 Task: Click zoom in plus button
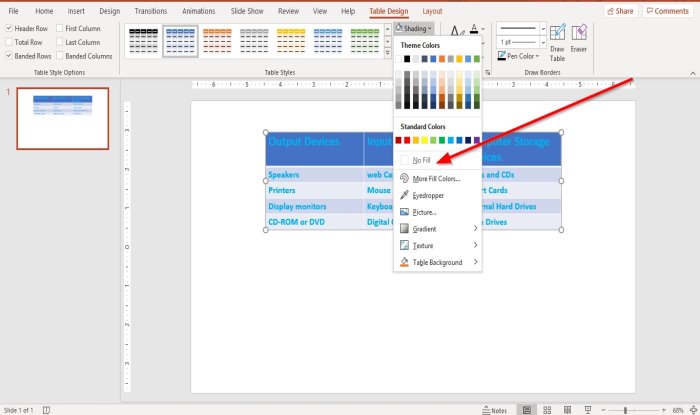click(x=664, y=410)
